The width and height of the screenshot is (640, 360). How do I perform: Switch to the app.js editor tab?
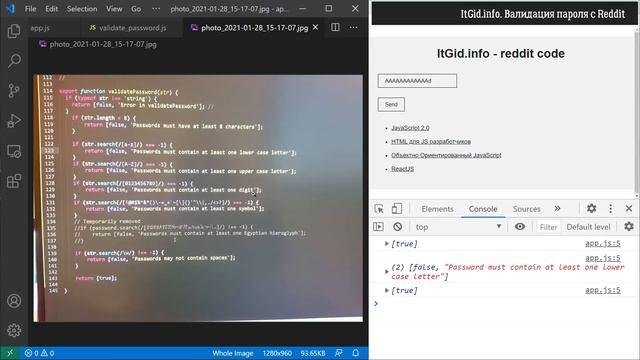coord(40,28)
